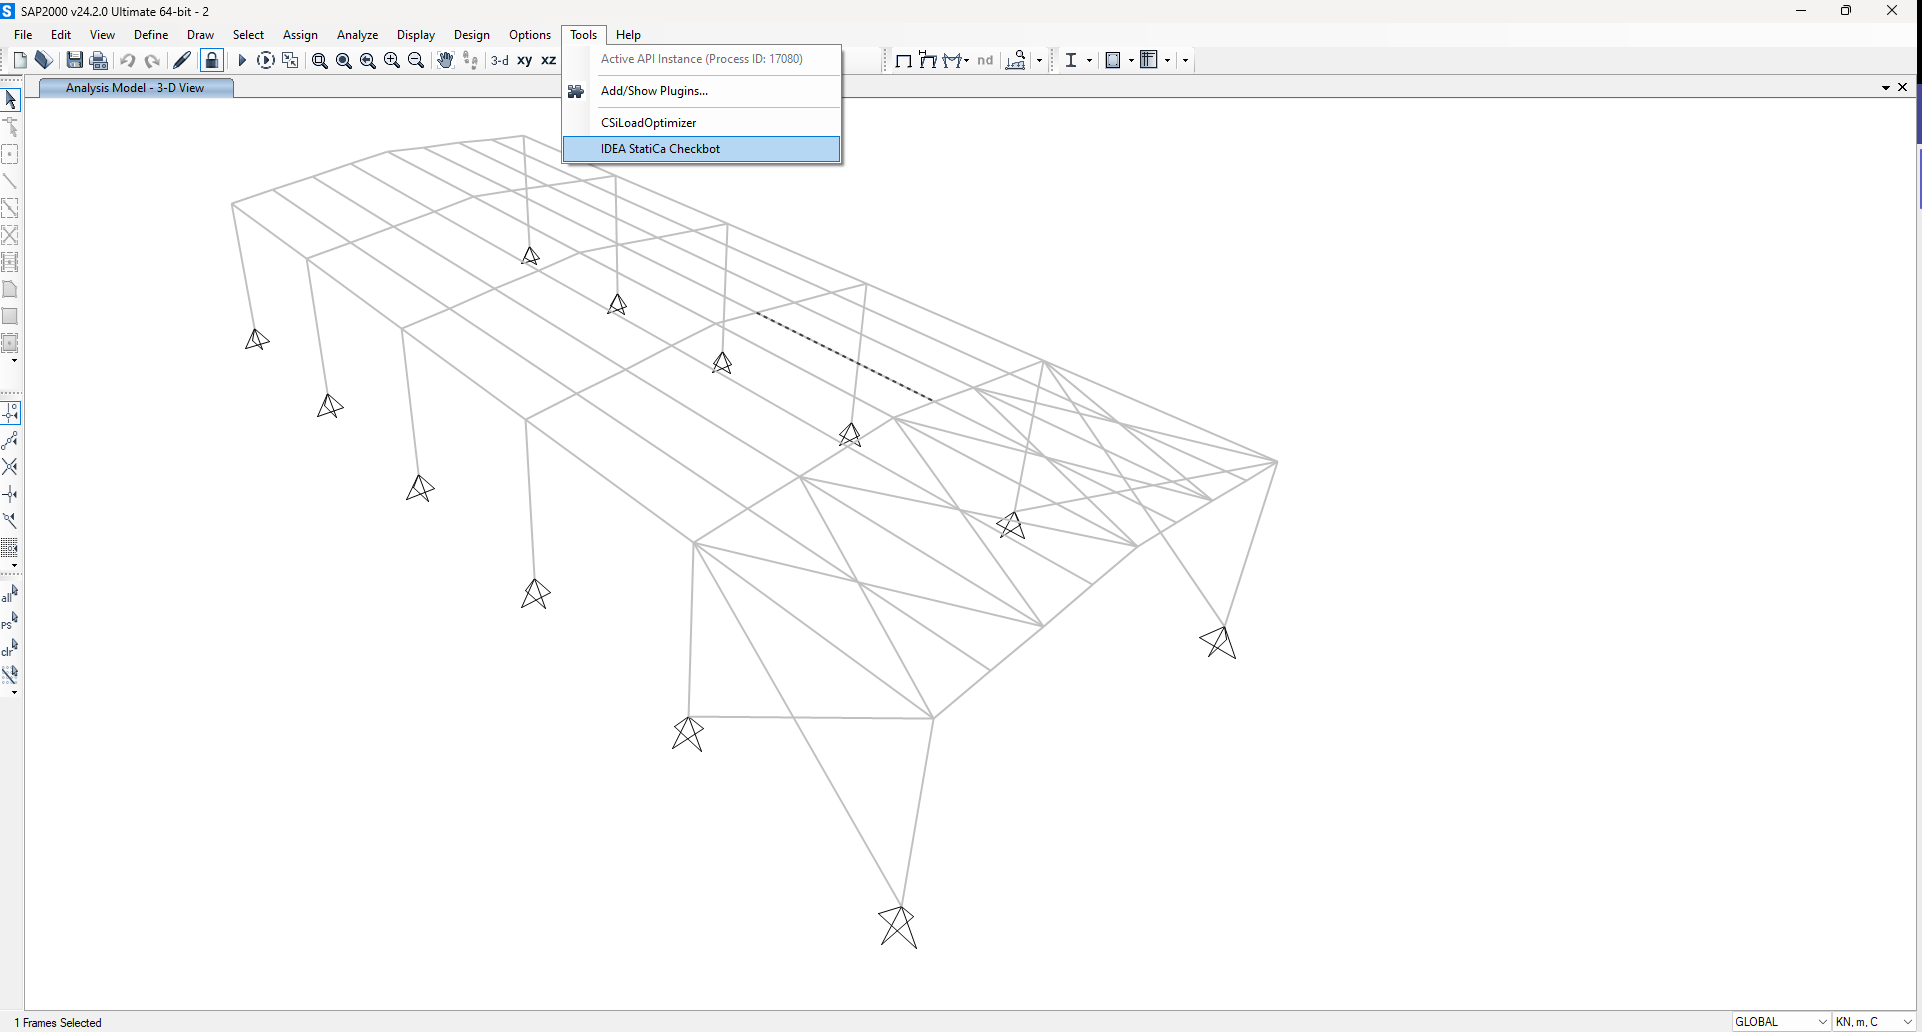Screen dimensions: 1922x1032
Task: Click the Run Analysis play button
Action: [242, 60]
